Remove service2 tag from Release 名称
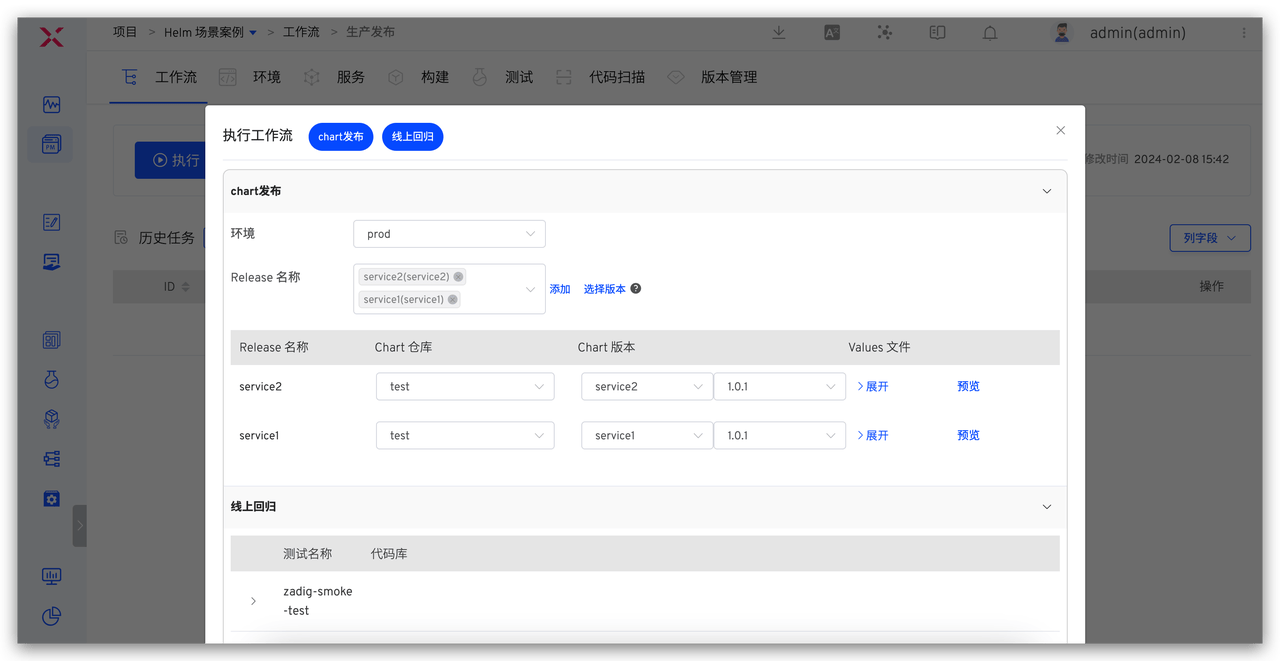 pos(458,277)
